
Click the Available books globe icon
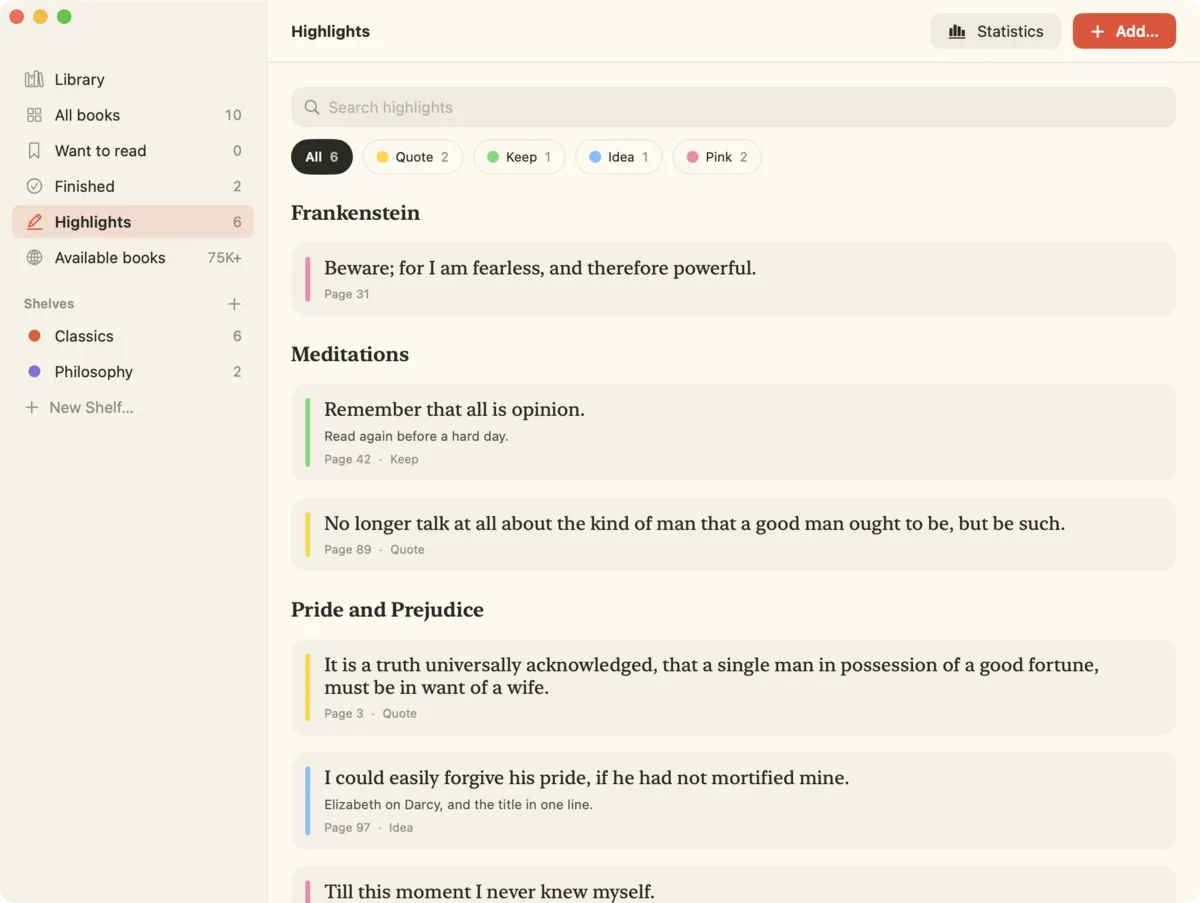point(34,258)
